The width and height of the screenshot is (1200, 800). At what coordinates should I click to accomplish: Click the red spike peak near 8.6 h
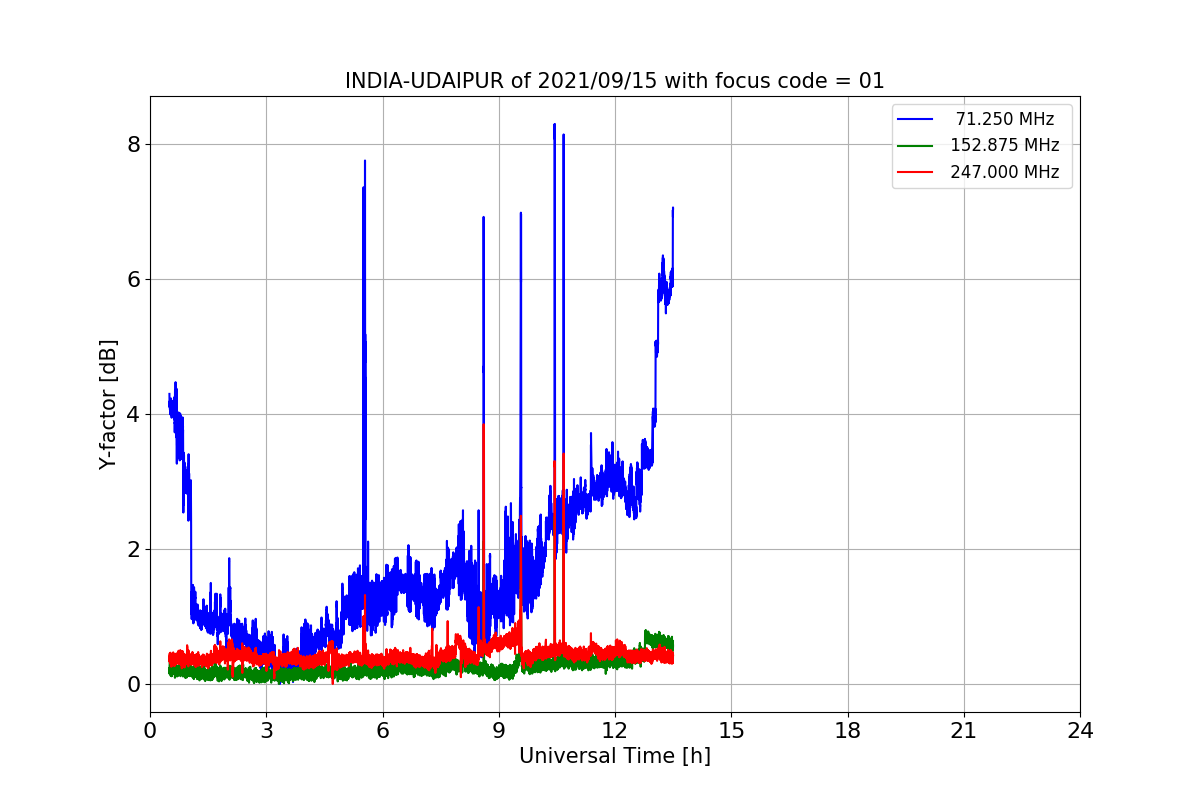(x=483, y=426)
